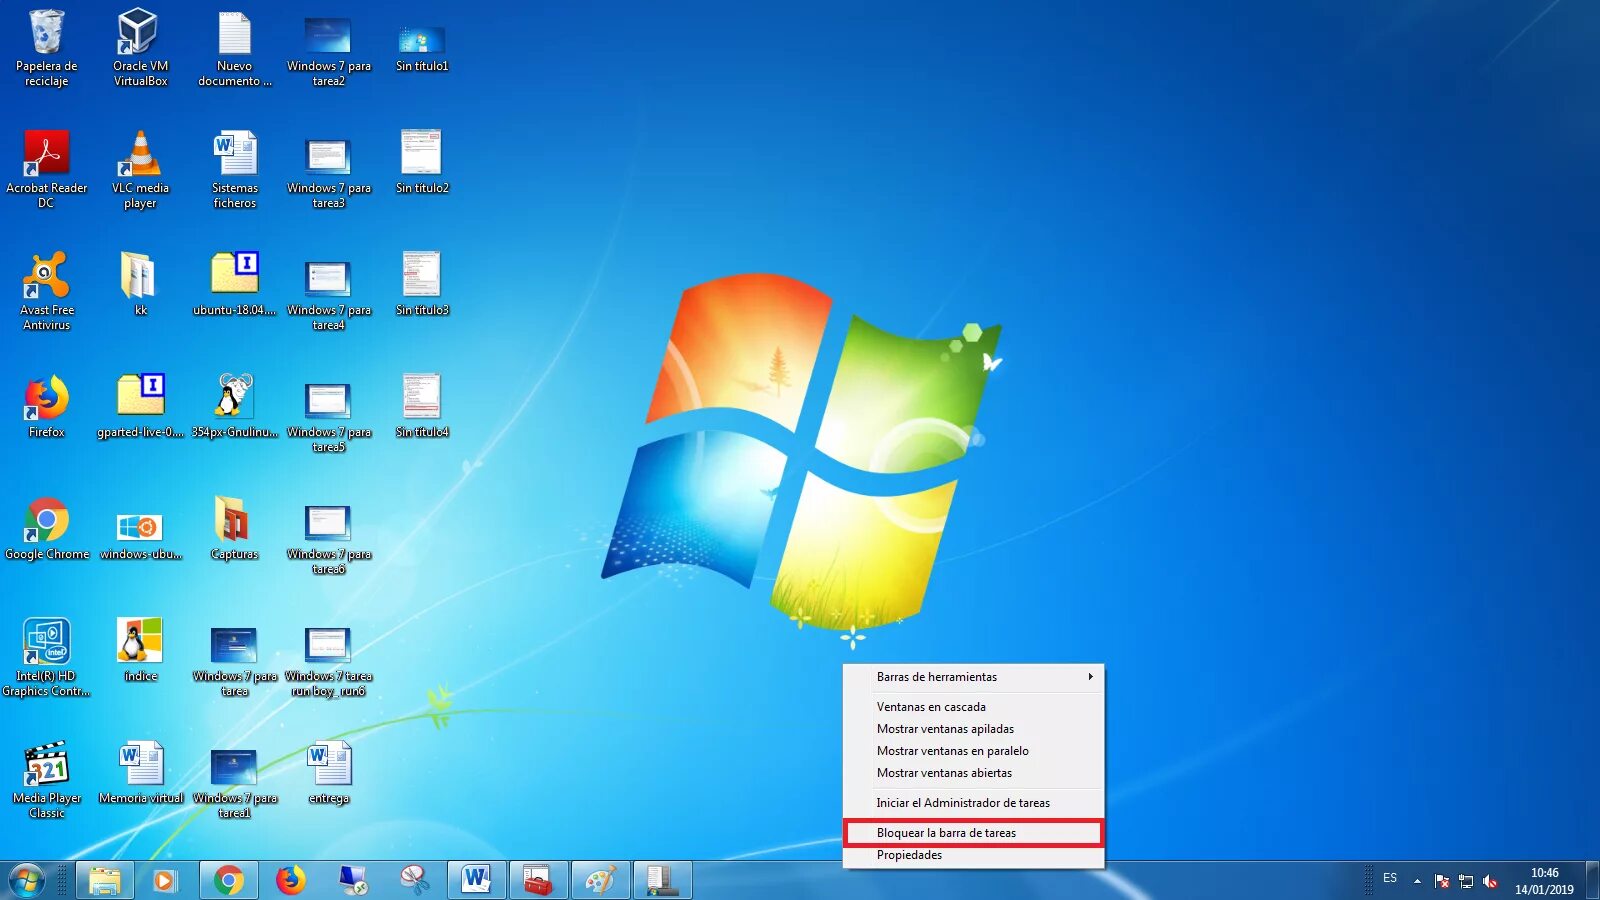Open Remote Desktop Connection in the taskbar
The height and width of the screenshot is (900, 1600).
352,880
